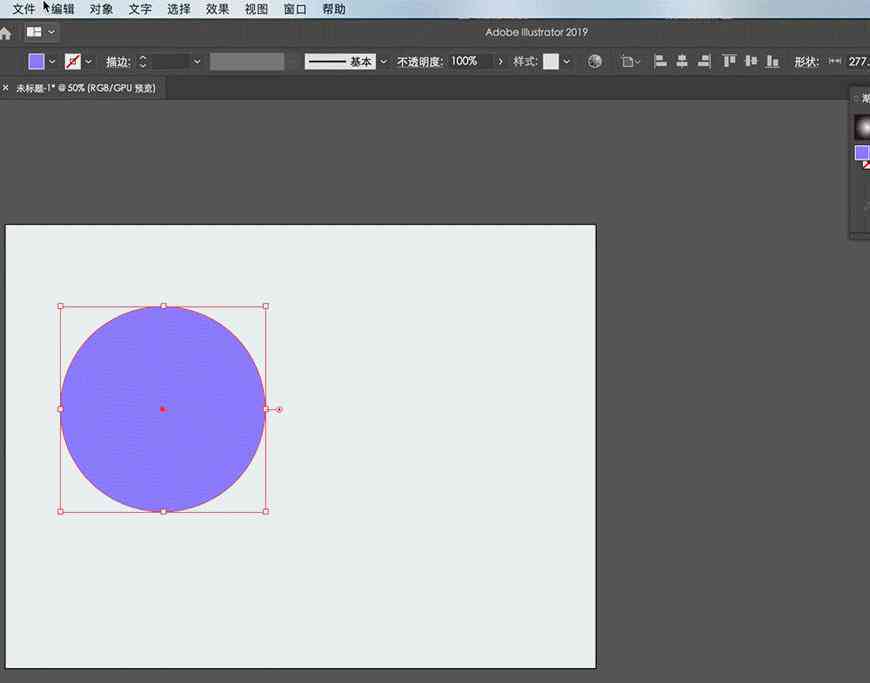
Task: Click bottom-right bounding box handle
Action: coord(266,512)
